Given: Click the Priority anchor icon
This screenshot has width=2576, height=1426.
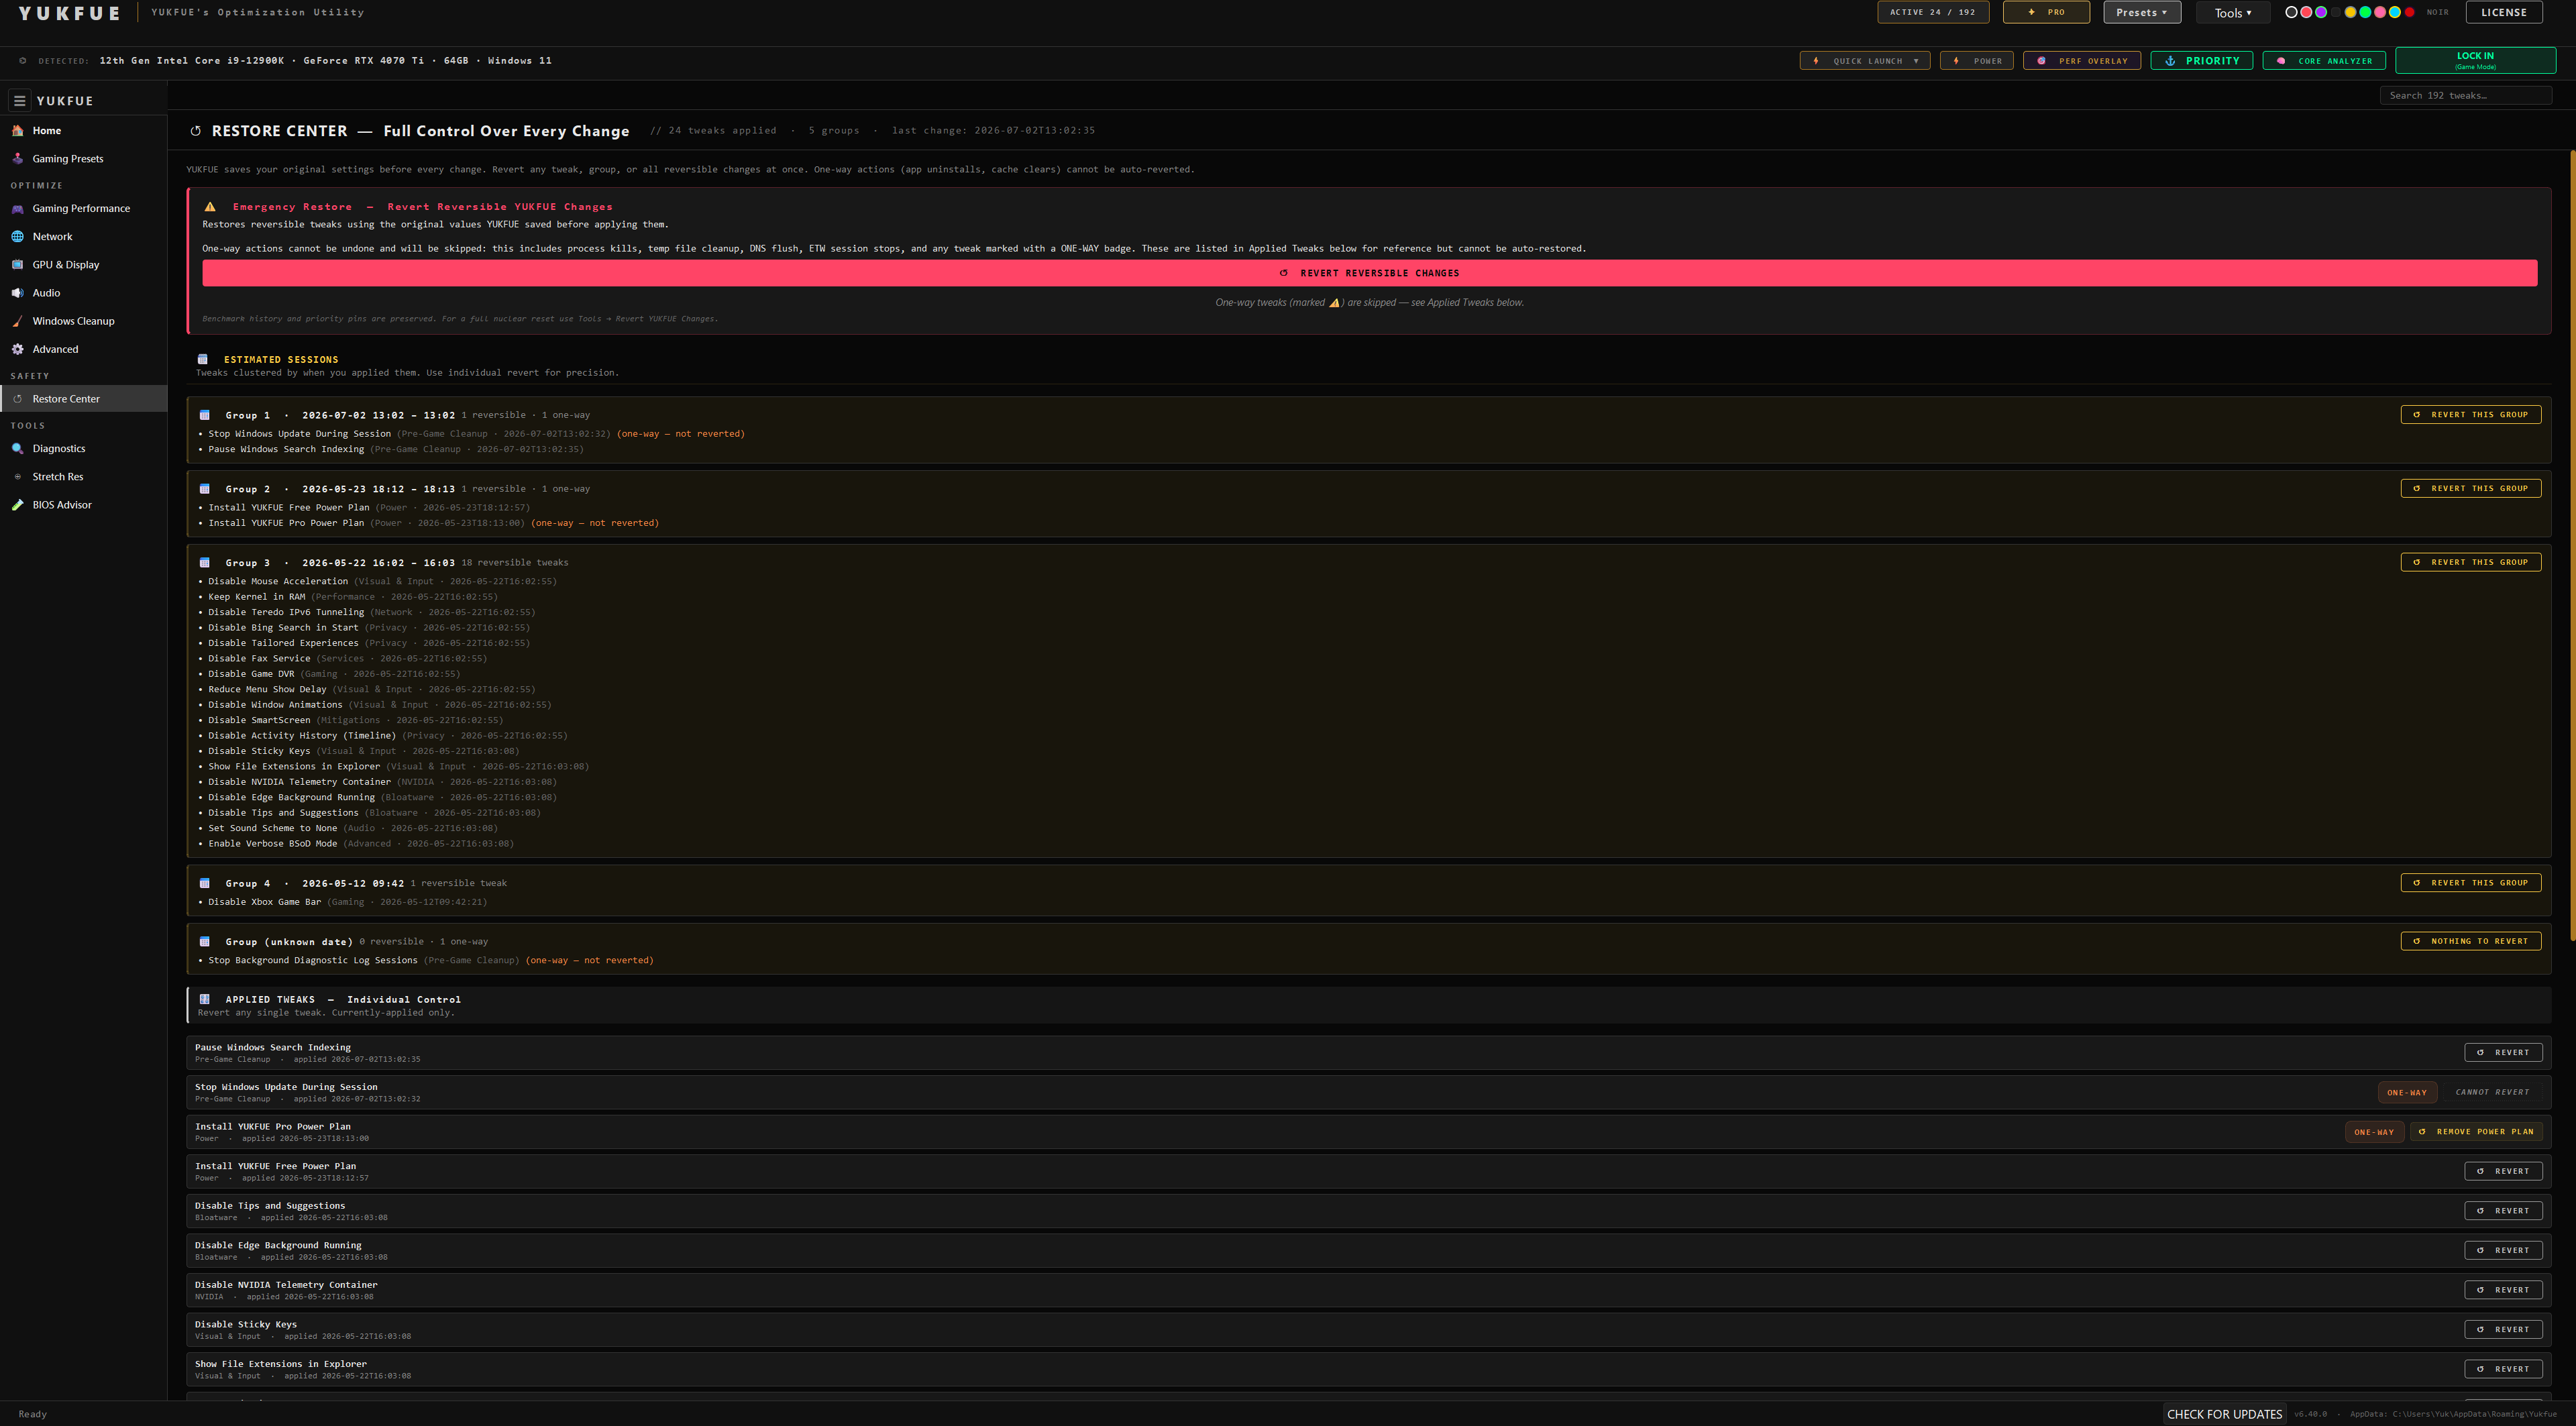Looking at the screenshot, I should [x=2170, y=61].
